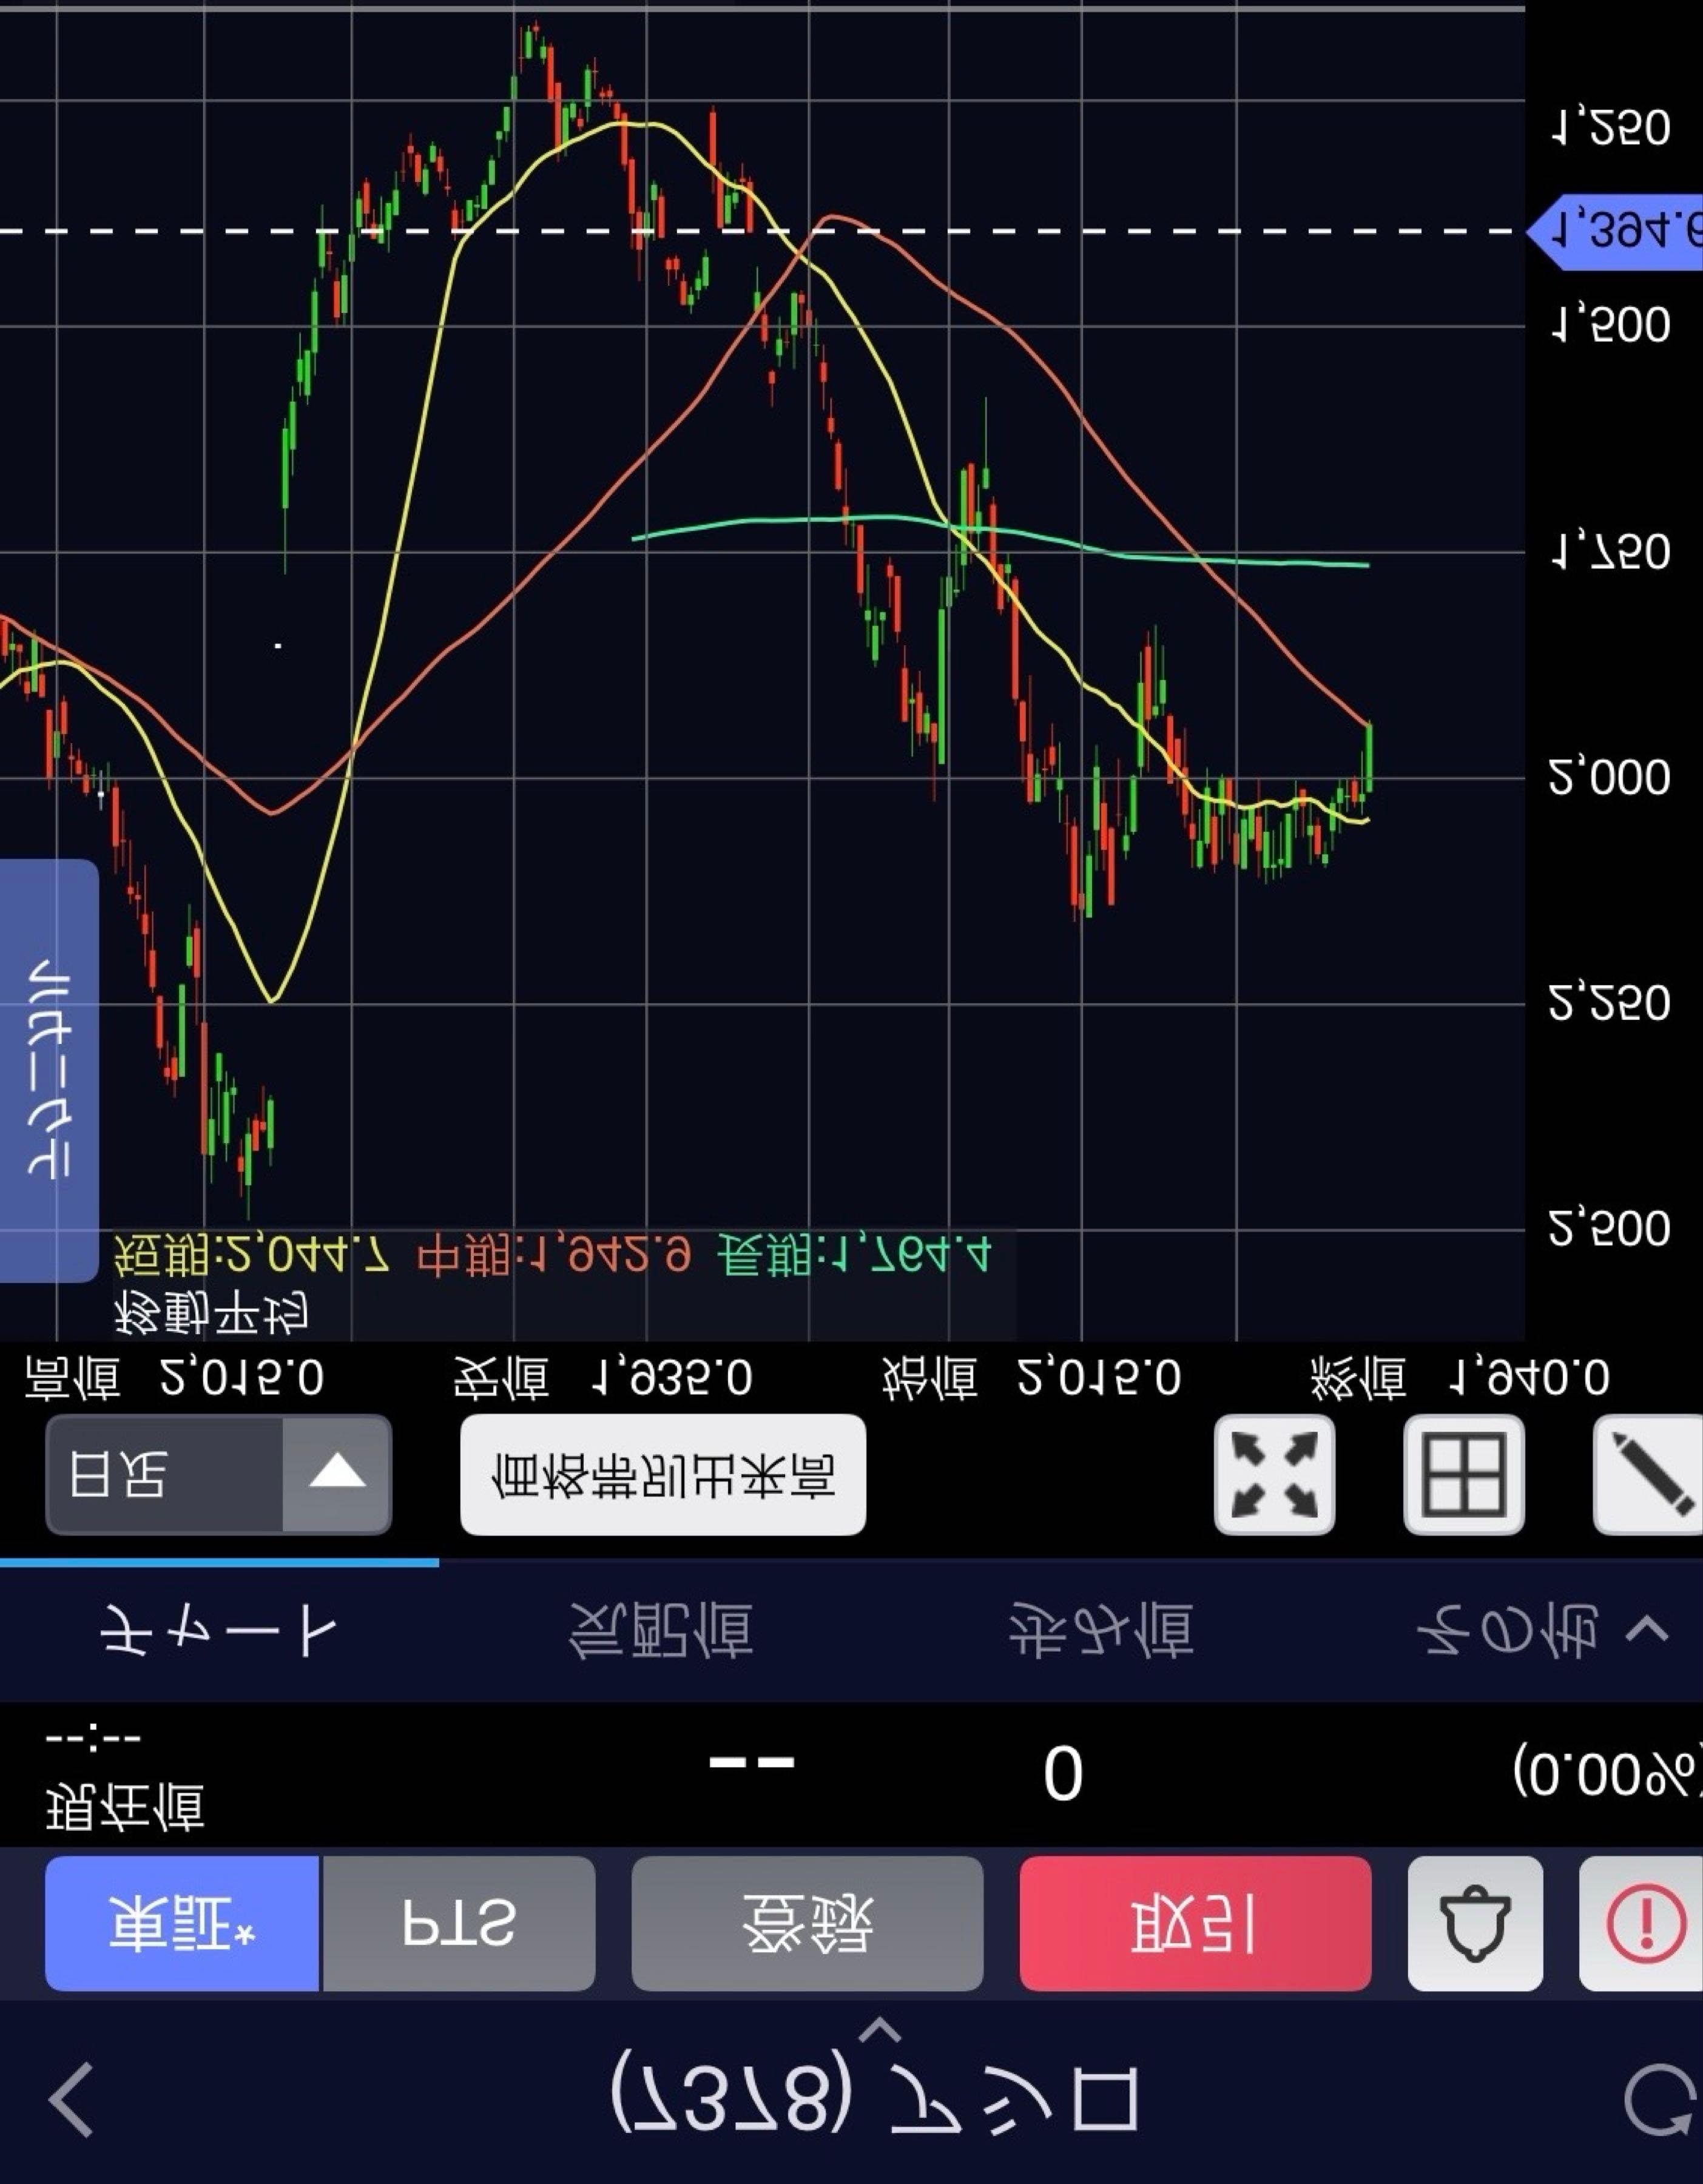Image resolution: width=1703 pixels, height=2184 pixels.
Task: Select the チャート tab
Action: [x=218, y=1631]
